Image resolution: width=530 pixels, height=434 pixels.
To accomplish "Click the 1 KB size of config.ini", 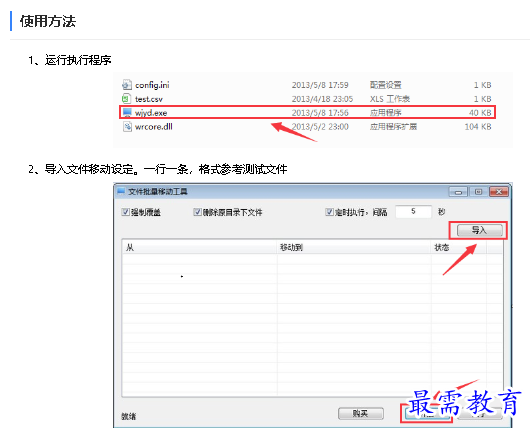I will 482,85.
